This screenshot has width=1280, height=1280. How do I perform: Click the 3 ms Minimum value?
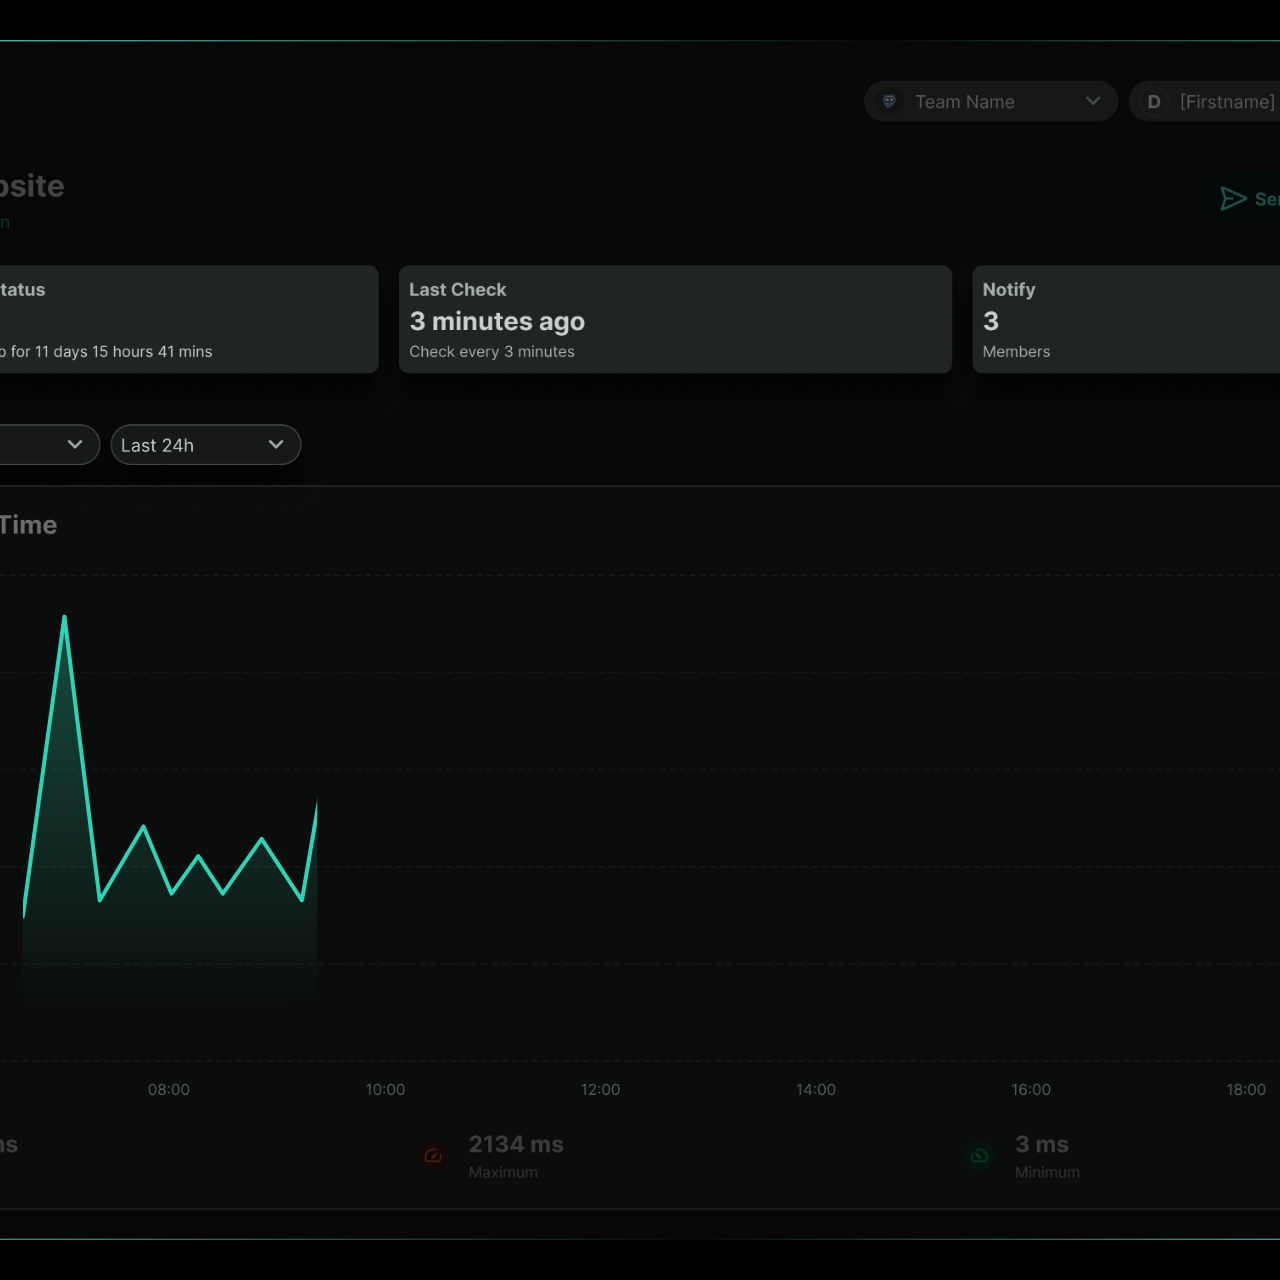pyautogui.click(x=1042, y=1144)
